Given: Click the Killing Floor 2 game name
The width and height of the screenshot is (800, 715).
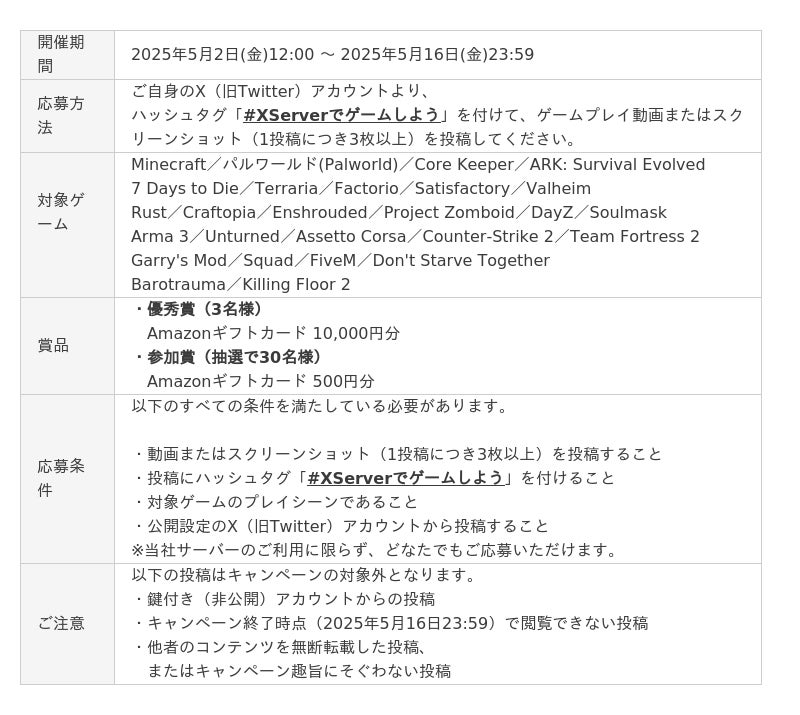Looking at the screenshot, I should pyautogui.click(x=296, y=284).
